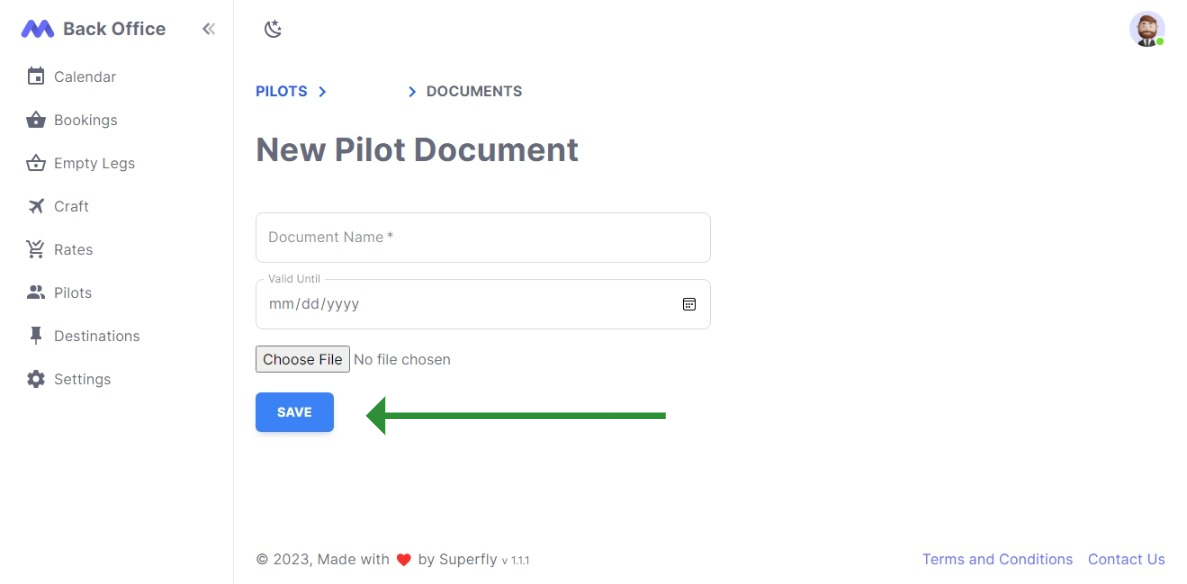Viewport: 1187px width, 584px height.
Task: Select the Pilots people icon
Action: 34,291
